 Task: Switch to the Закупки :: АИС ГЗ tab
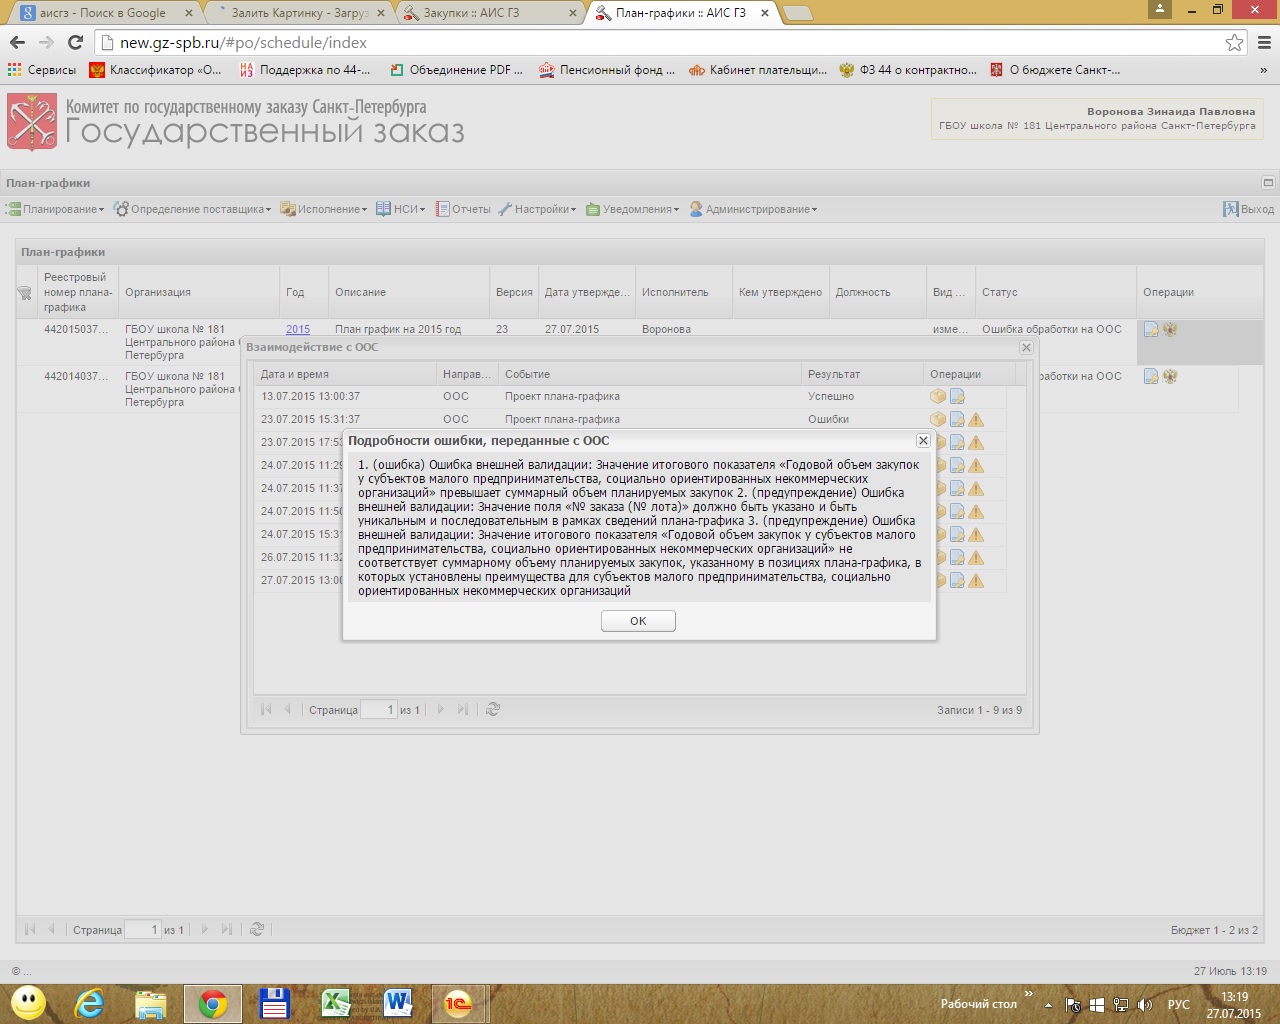coord(490,13)
